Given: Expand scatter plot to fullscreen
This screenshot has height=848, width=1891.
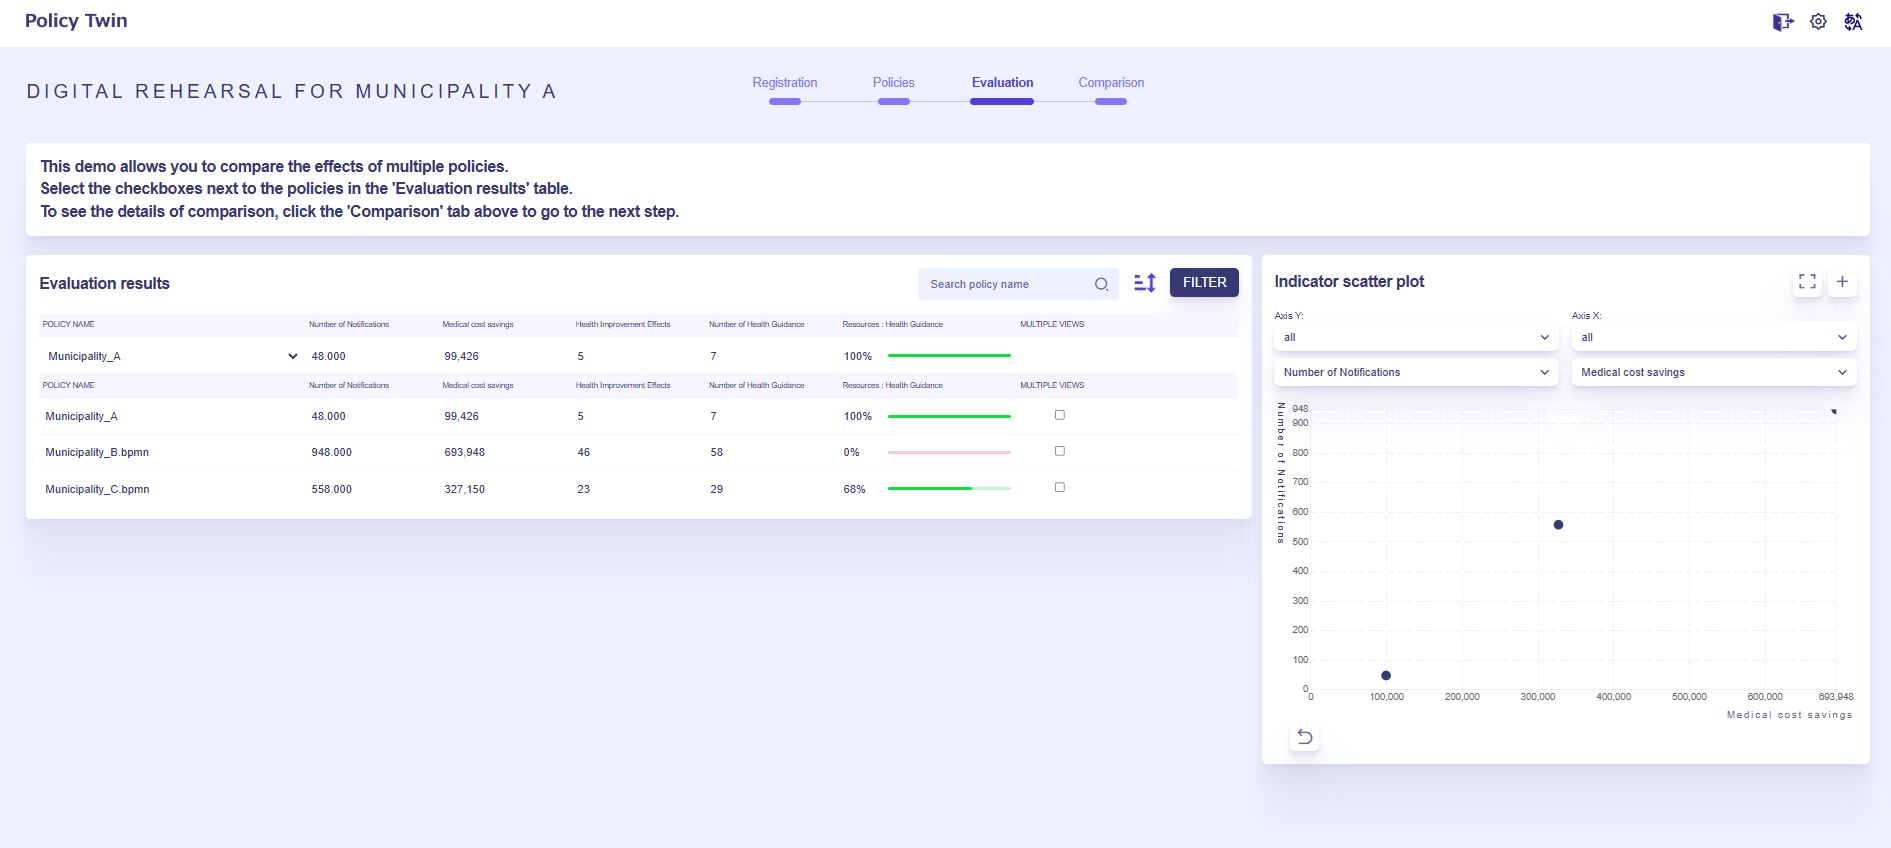Looking at the screenshot, I should pyautogui.click(x=1807, y=282).
